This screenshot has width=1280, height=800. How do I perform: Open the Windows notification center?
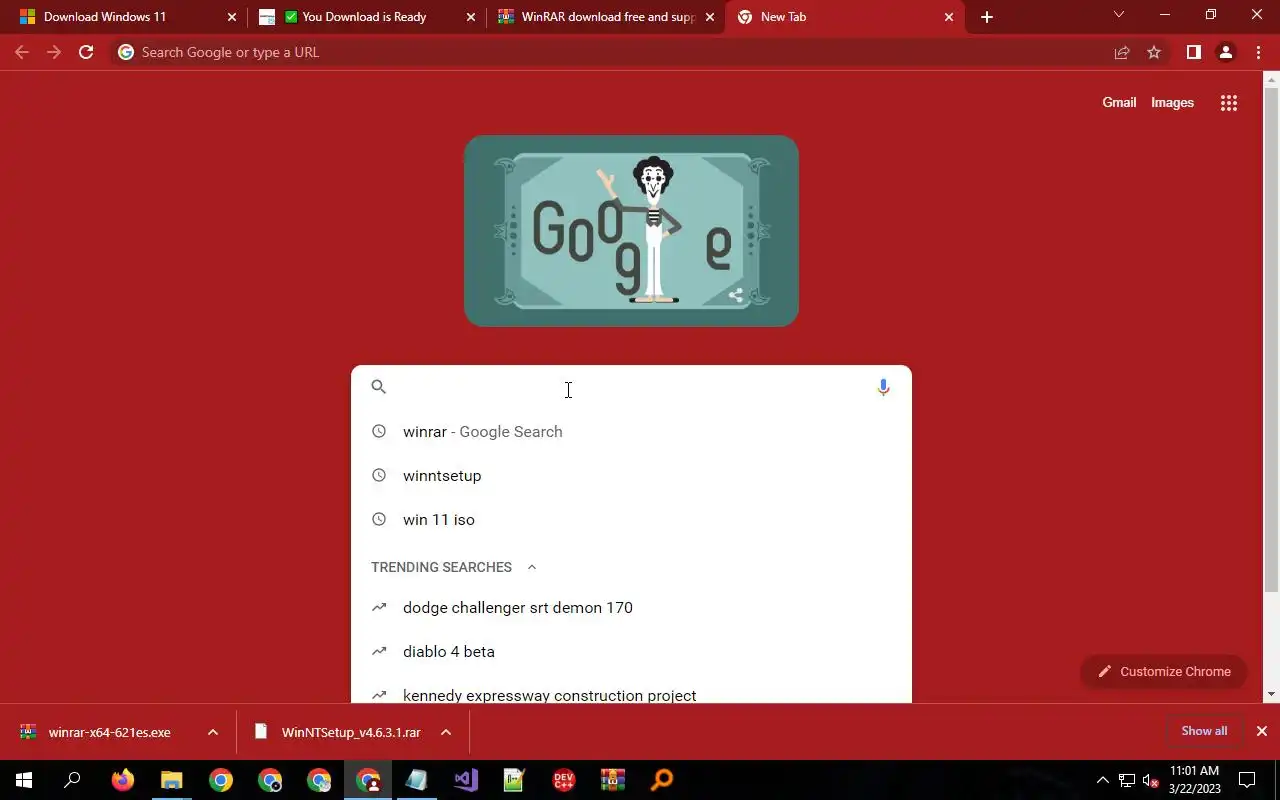point(1247,780)
